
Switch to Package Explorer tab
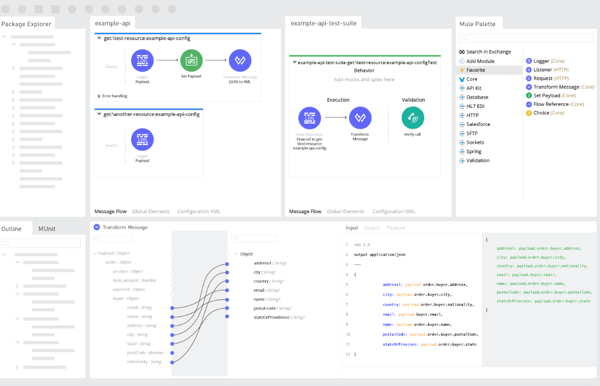tap(26, 24)
